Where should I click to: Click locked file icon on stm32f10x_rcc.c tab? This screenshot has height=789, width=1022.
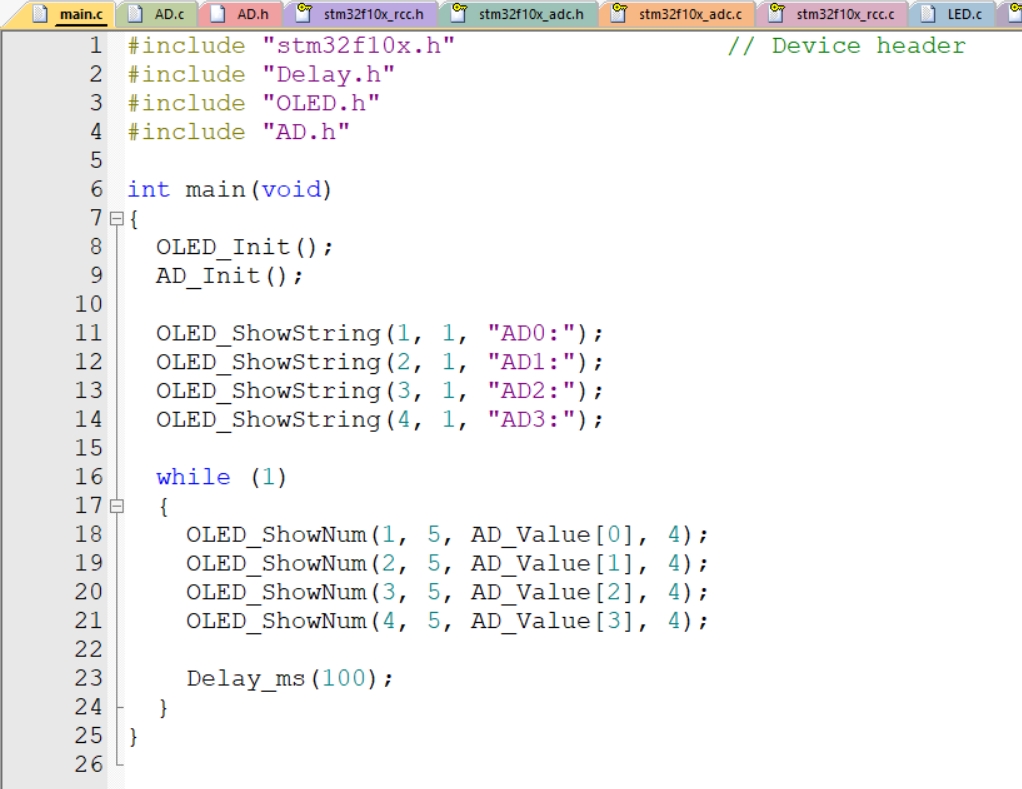(x=776, y=12)
